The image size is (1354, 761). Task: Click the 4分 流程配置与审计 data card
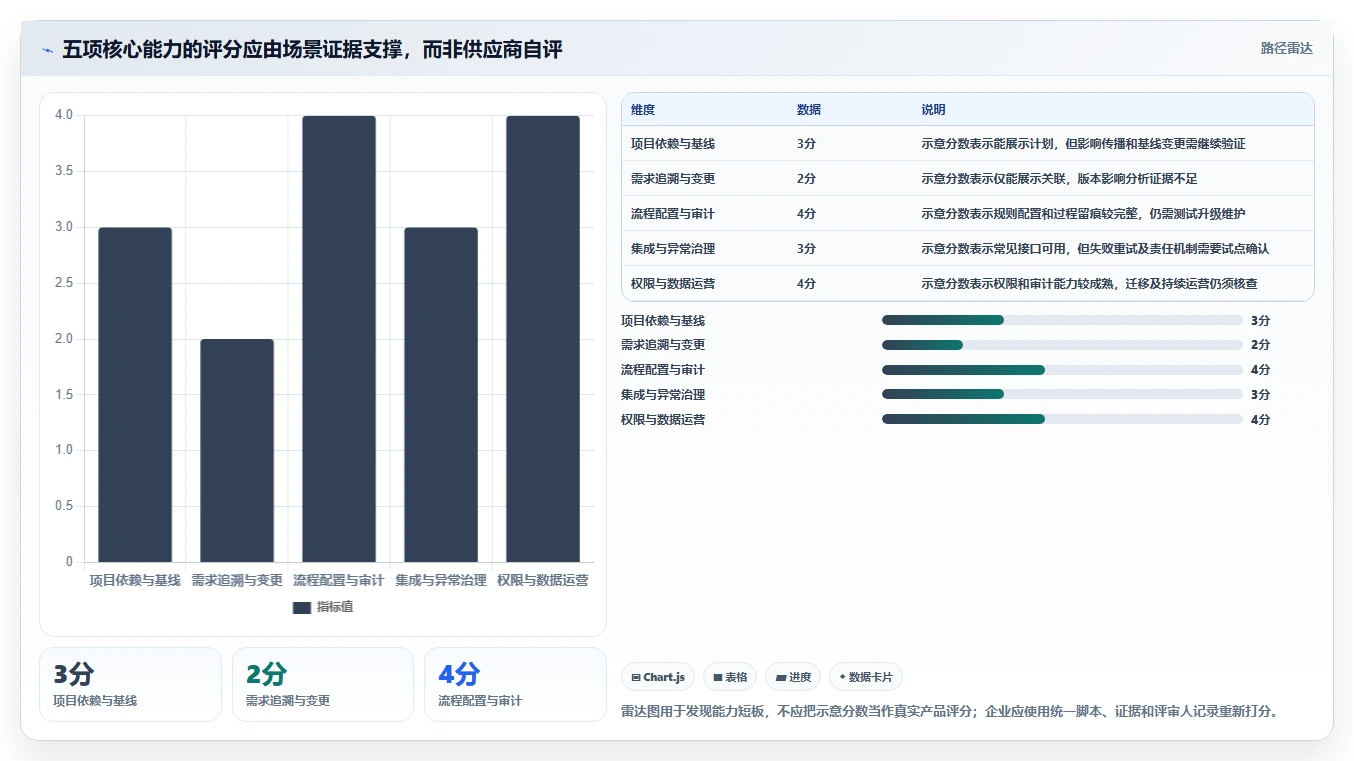(x=515, y=684)
